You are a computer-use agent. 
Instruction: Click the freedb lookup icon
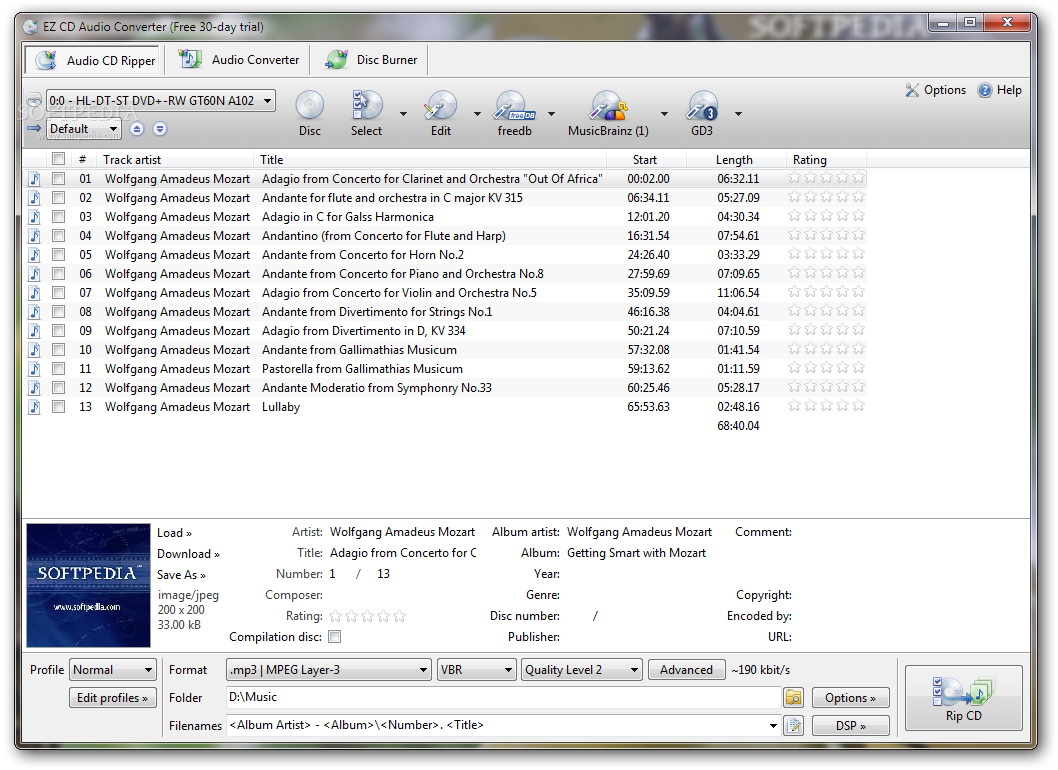click(x=514, y=106)
